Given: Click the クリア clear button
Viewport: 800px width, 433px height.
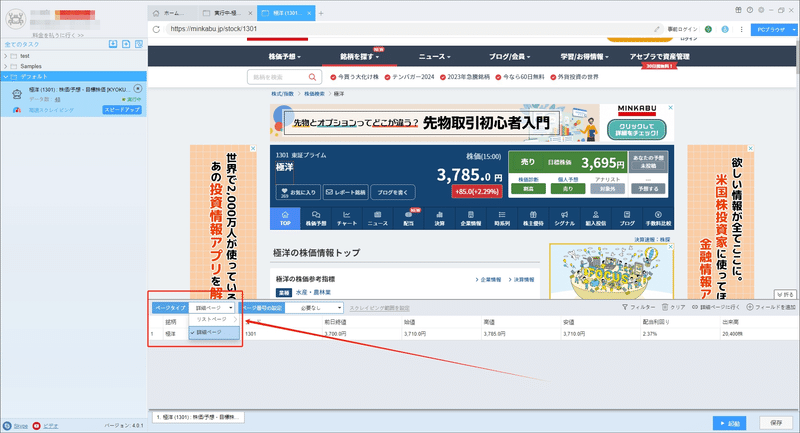Looking at the screenshot, I should pyautogui.click(x=673, y=307).
